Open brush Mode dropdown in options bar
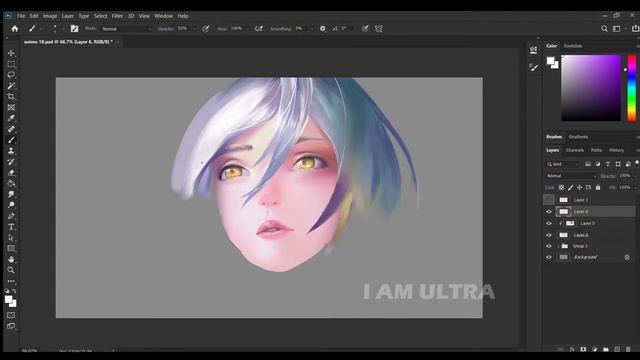This screenshot has height=360, width=640. (x=127, y=29)
